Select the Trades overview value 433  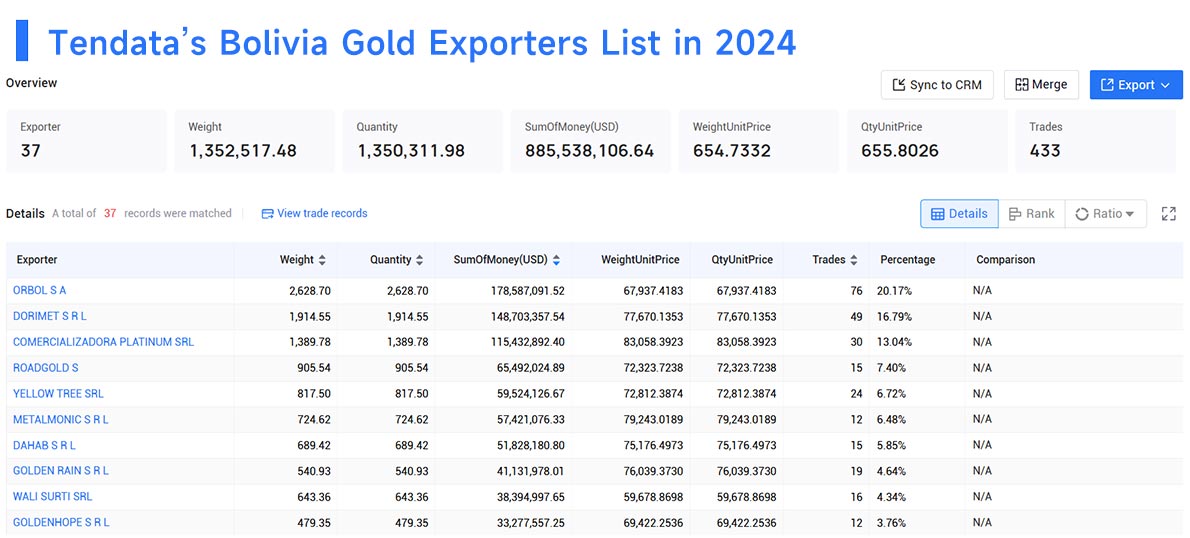(1045, 150)
